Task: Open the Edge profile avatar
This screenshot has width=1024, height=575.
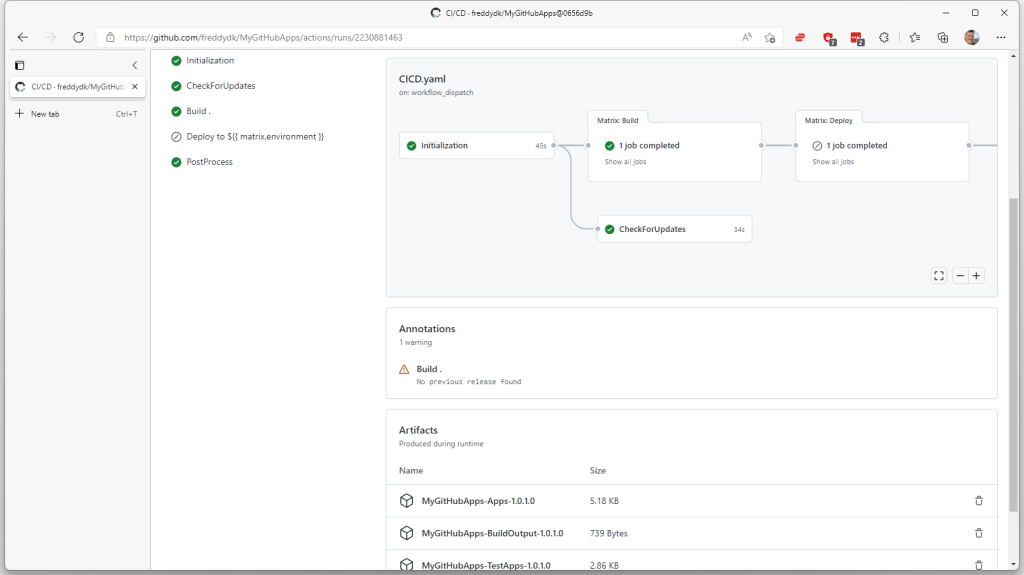Action: pyautogui.click(x=971, y=37)
